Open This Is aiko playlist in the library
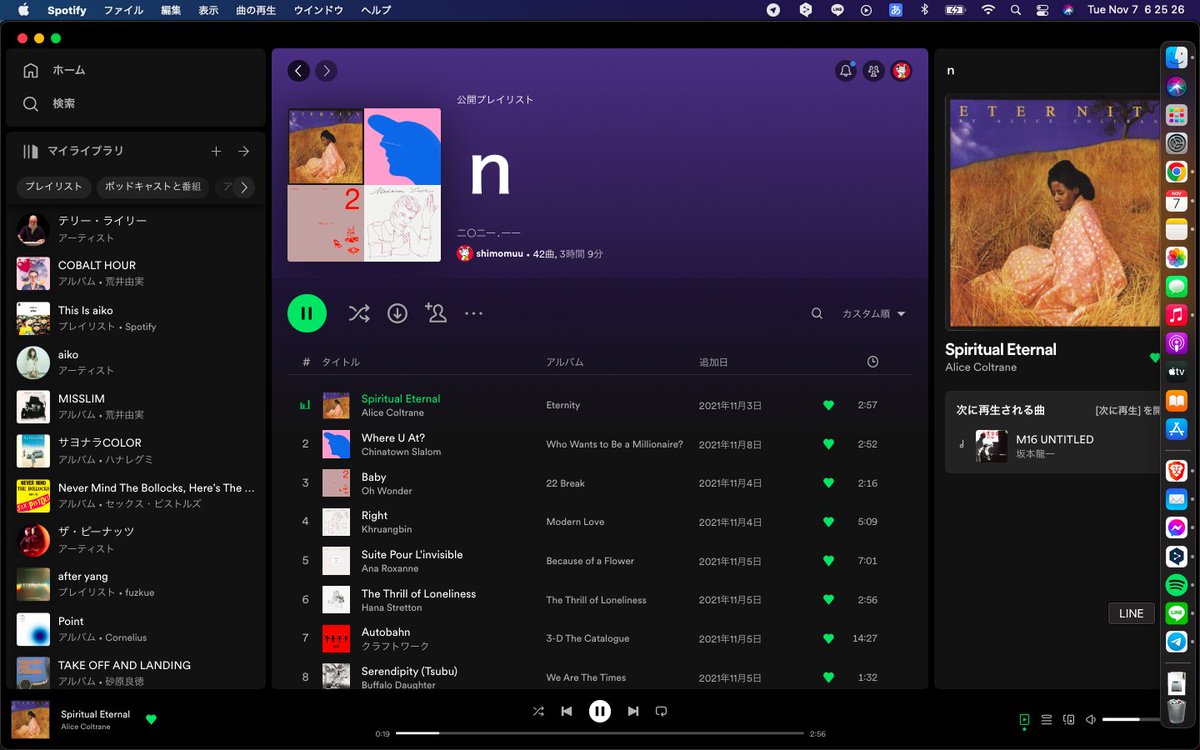 136,318
